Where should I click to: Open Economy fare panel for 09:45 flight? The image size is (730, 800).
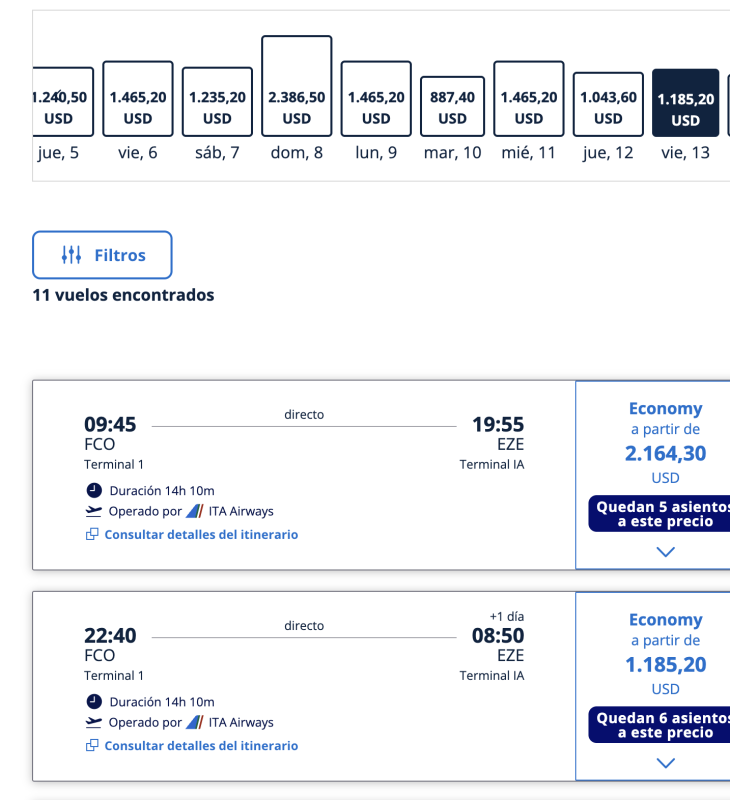pyautogui.click(x=653, y=474)
